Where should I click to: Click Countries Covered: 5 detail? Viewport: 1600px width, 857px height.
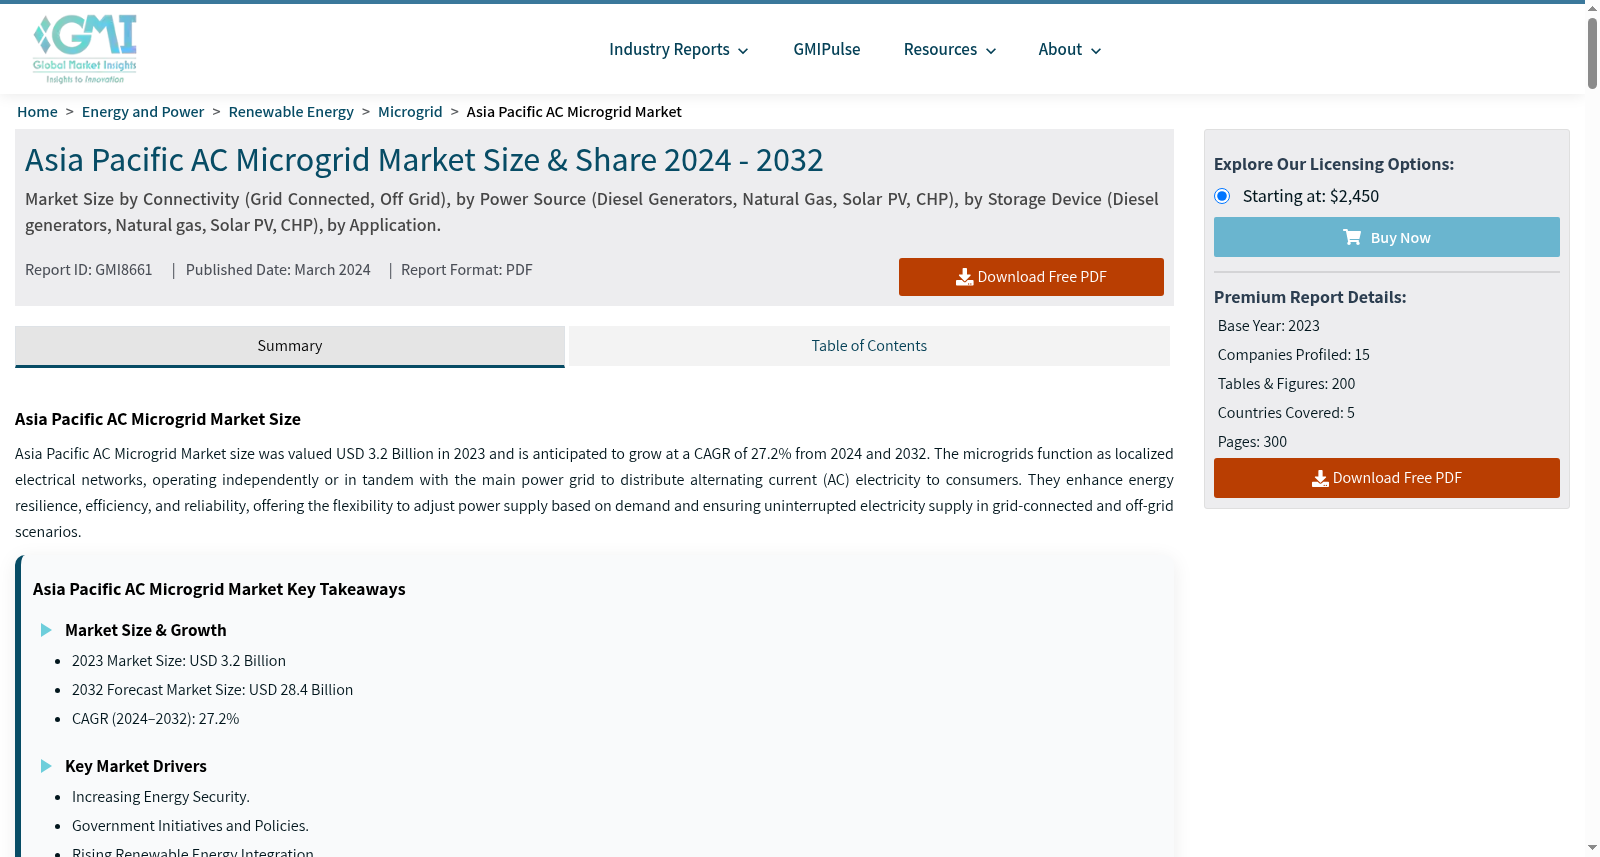tap(1286, 413)
